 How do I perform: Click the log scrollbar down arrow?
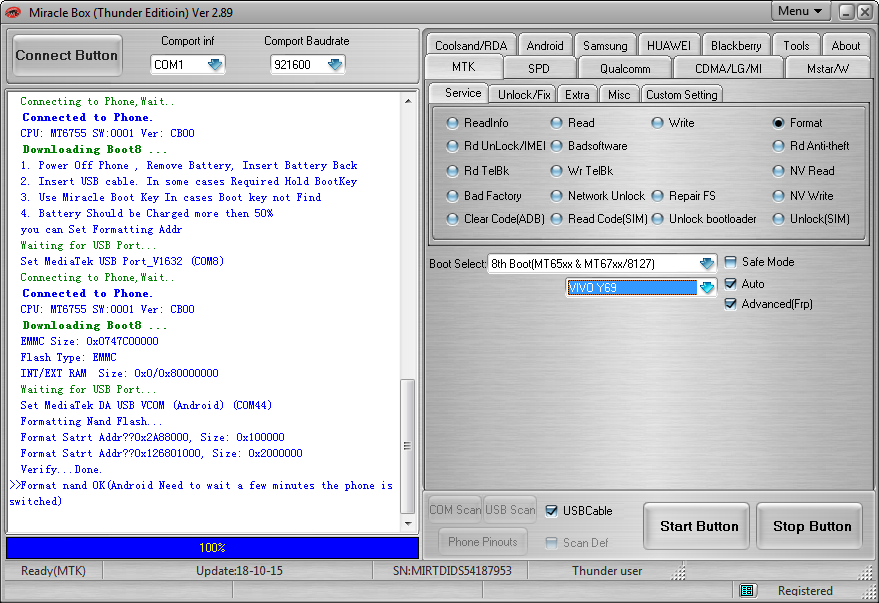[x=408, y=523]
